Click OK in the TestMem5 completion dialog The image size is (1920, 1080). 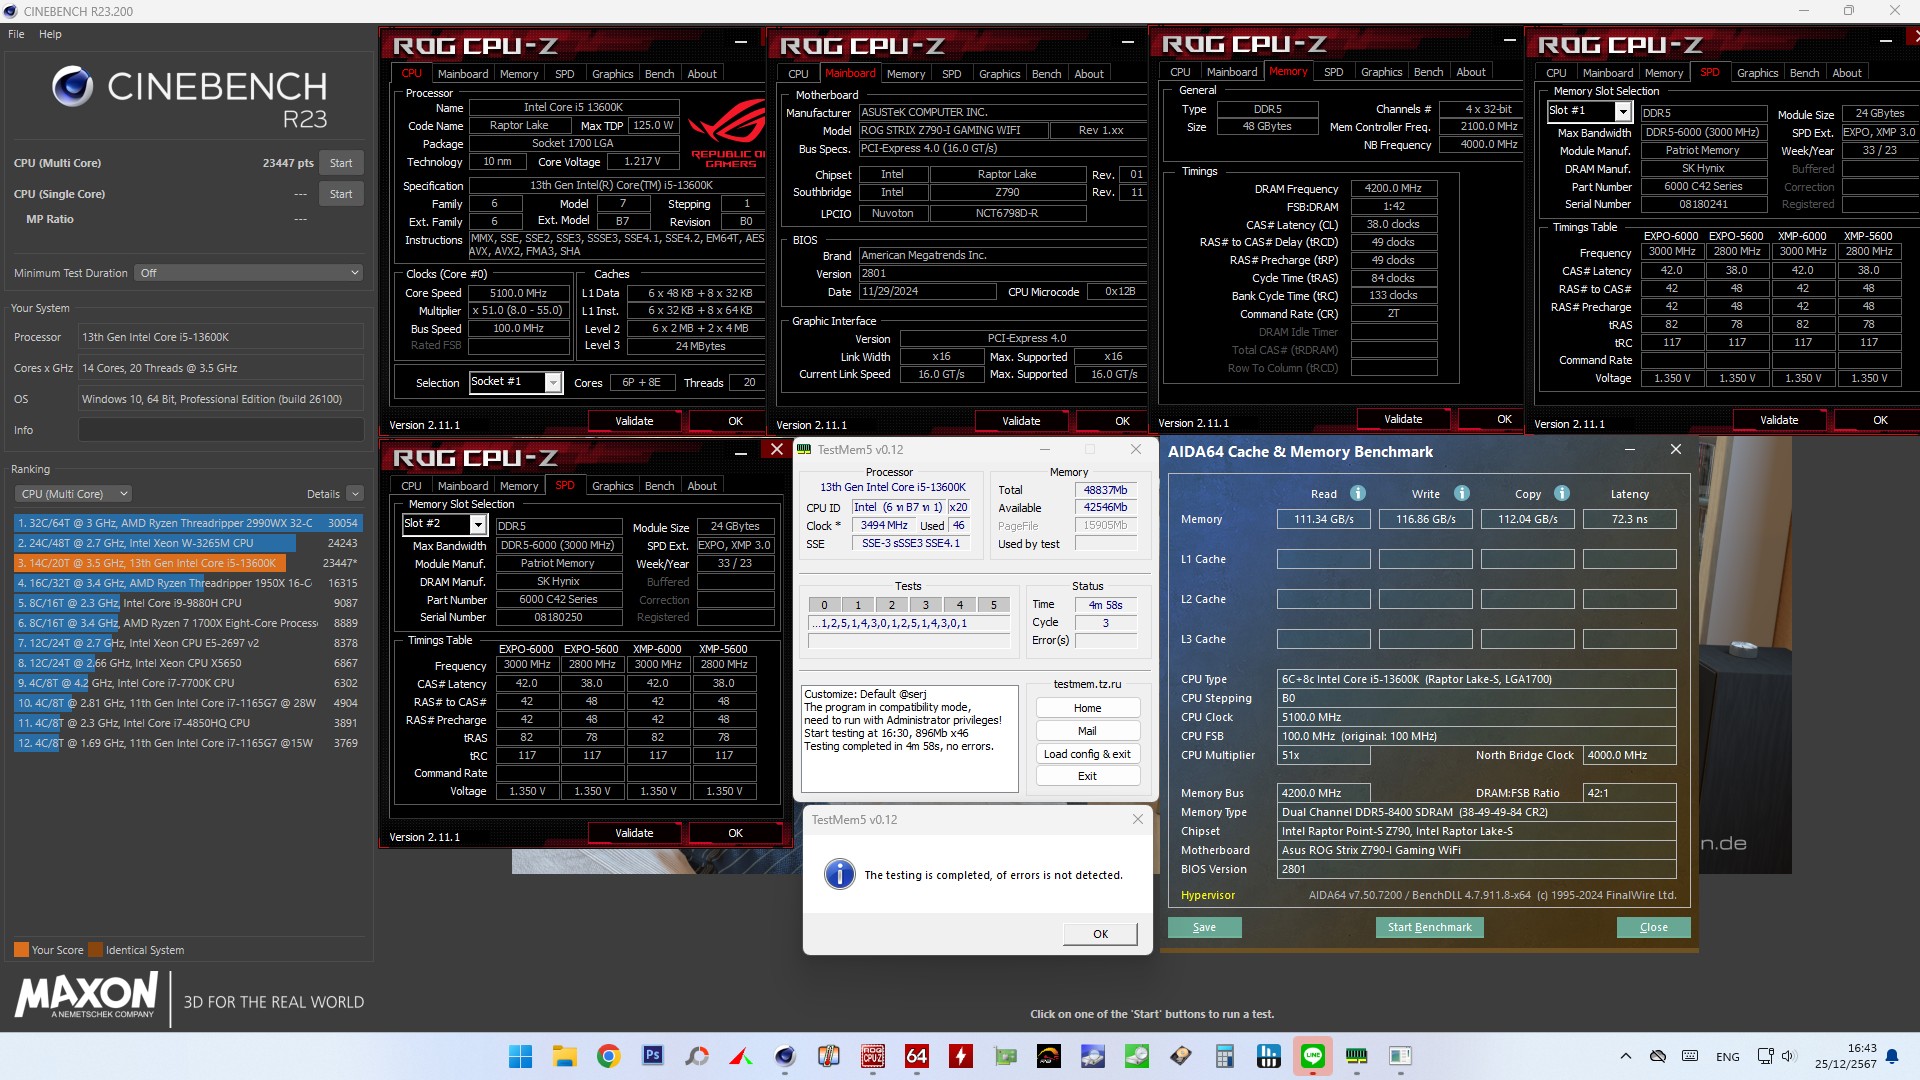[x=1100, y=934]
